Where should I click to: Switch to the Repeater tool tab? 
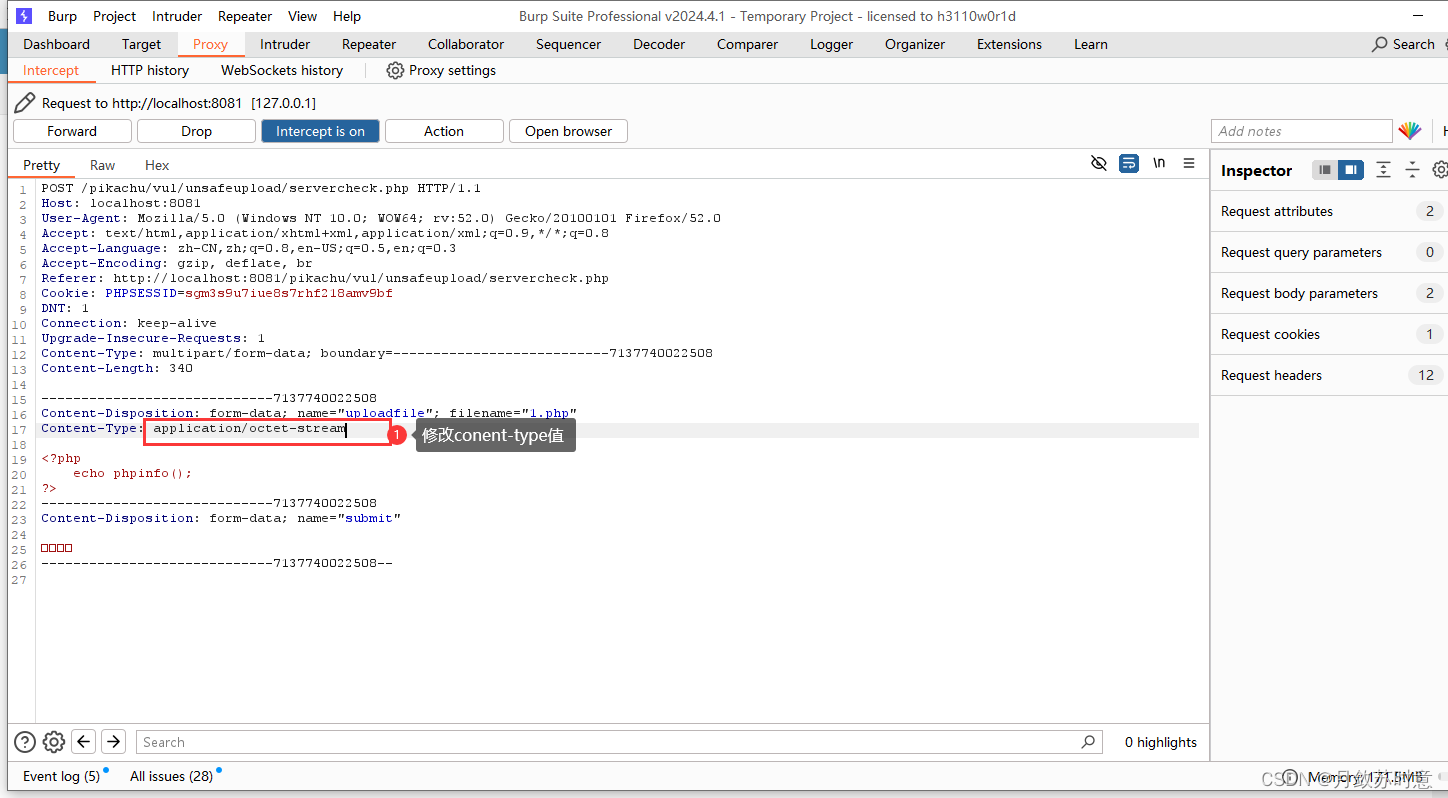[369, 44]
